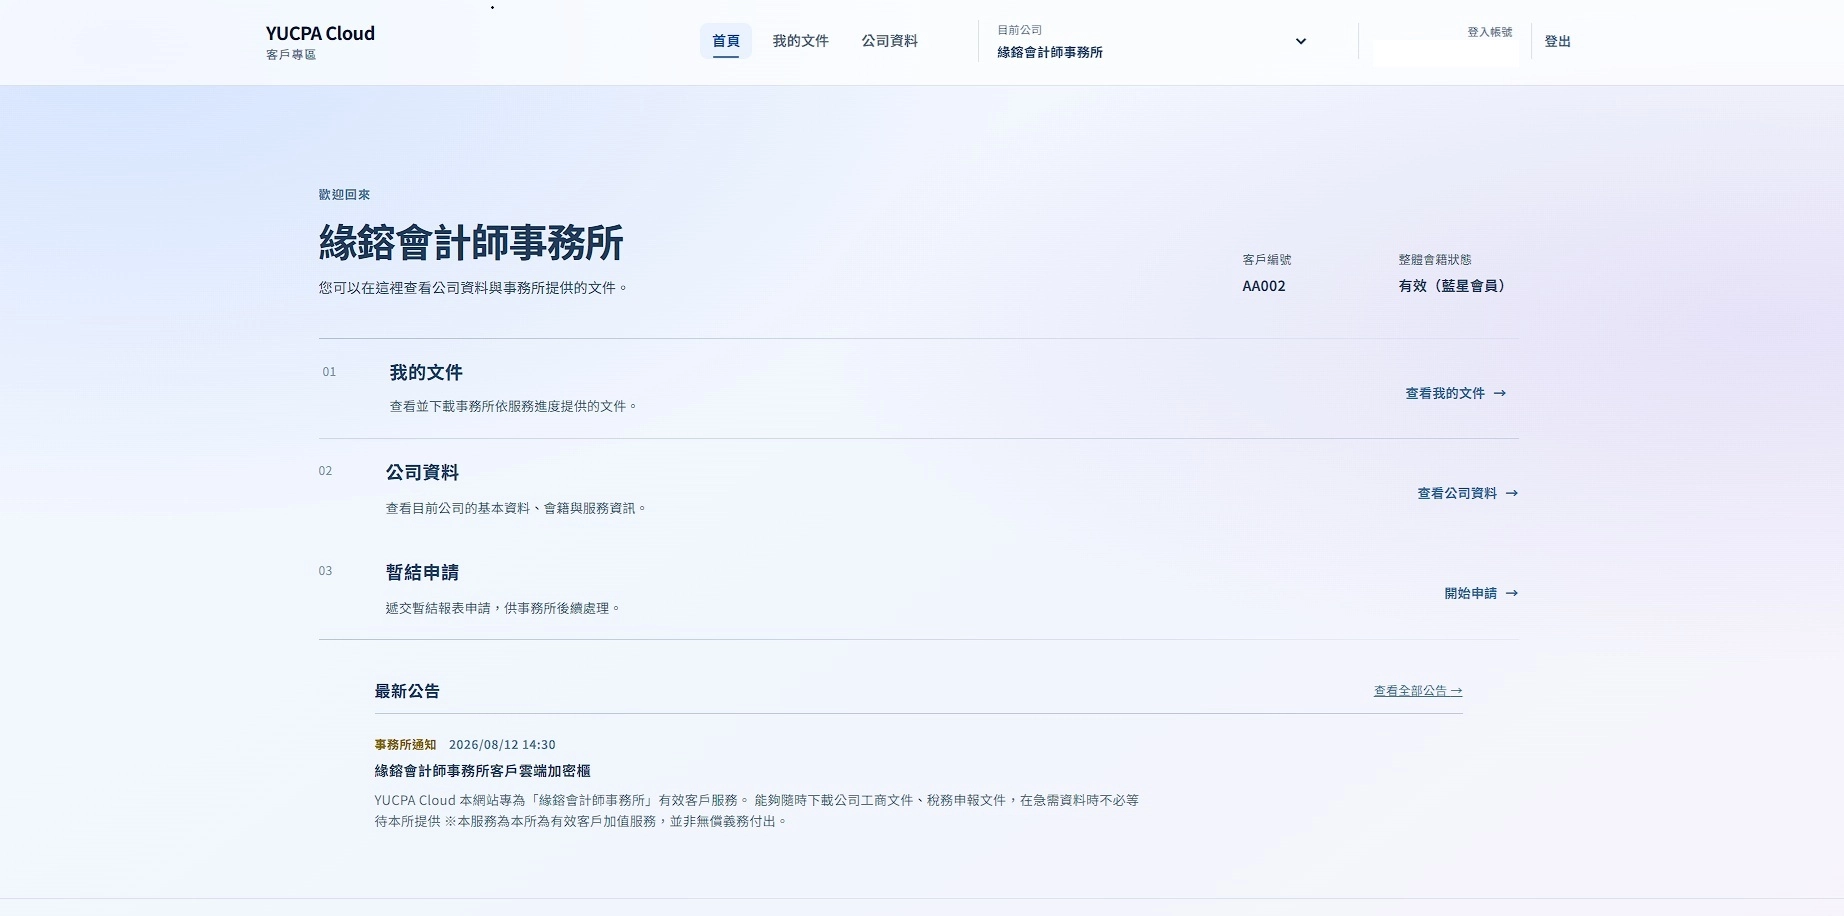Click the 開始申請 link
The image size is (1844, 916).
point(1481,594)
